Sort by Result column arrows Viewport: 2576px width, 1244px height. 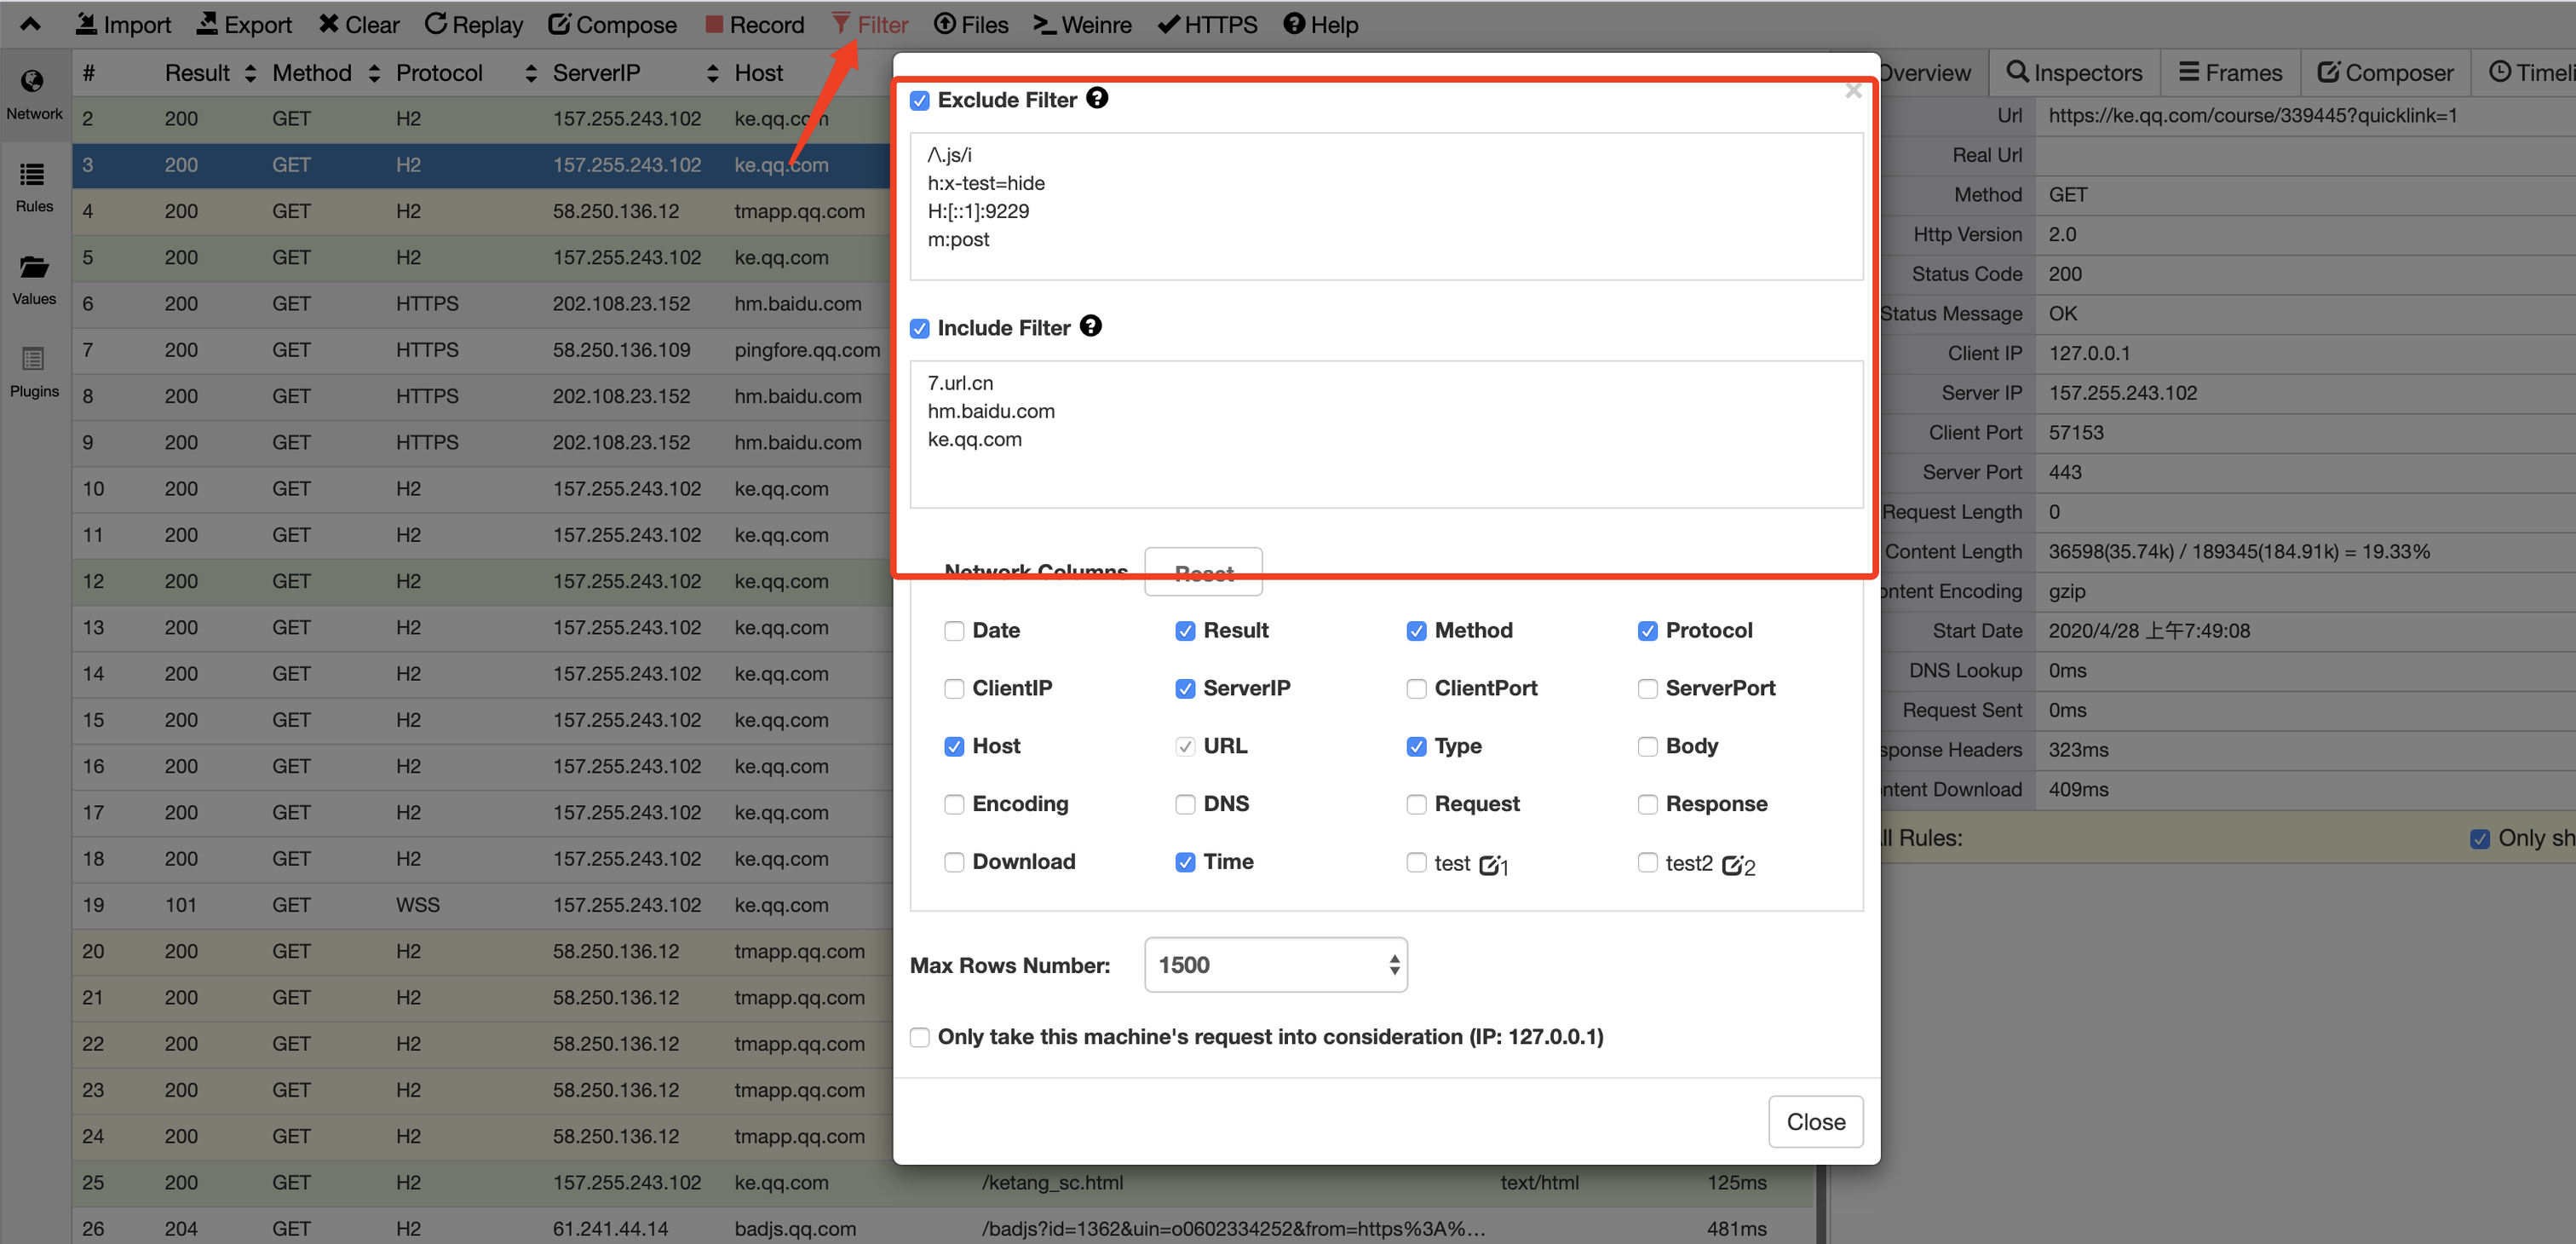pyautogui.click(x=250, y=73)
